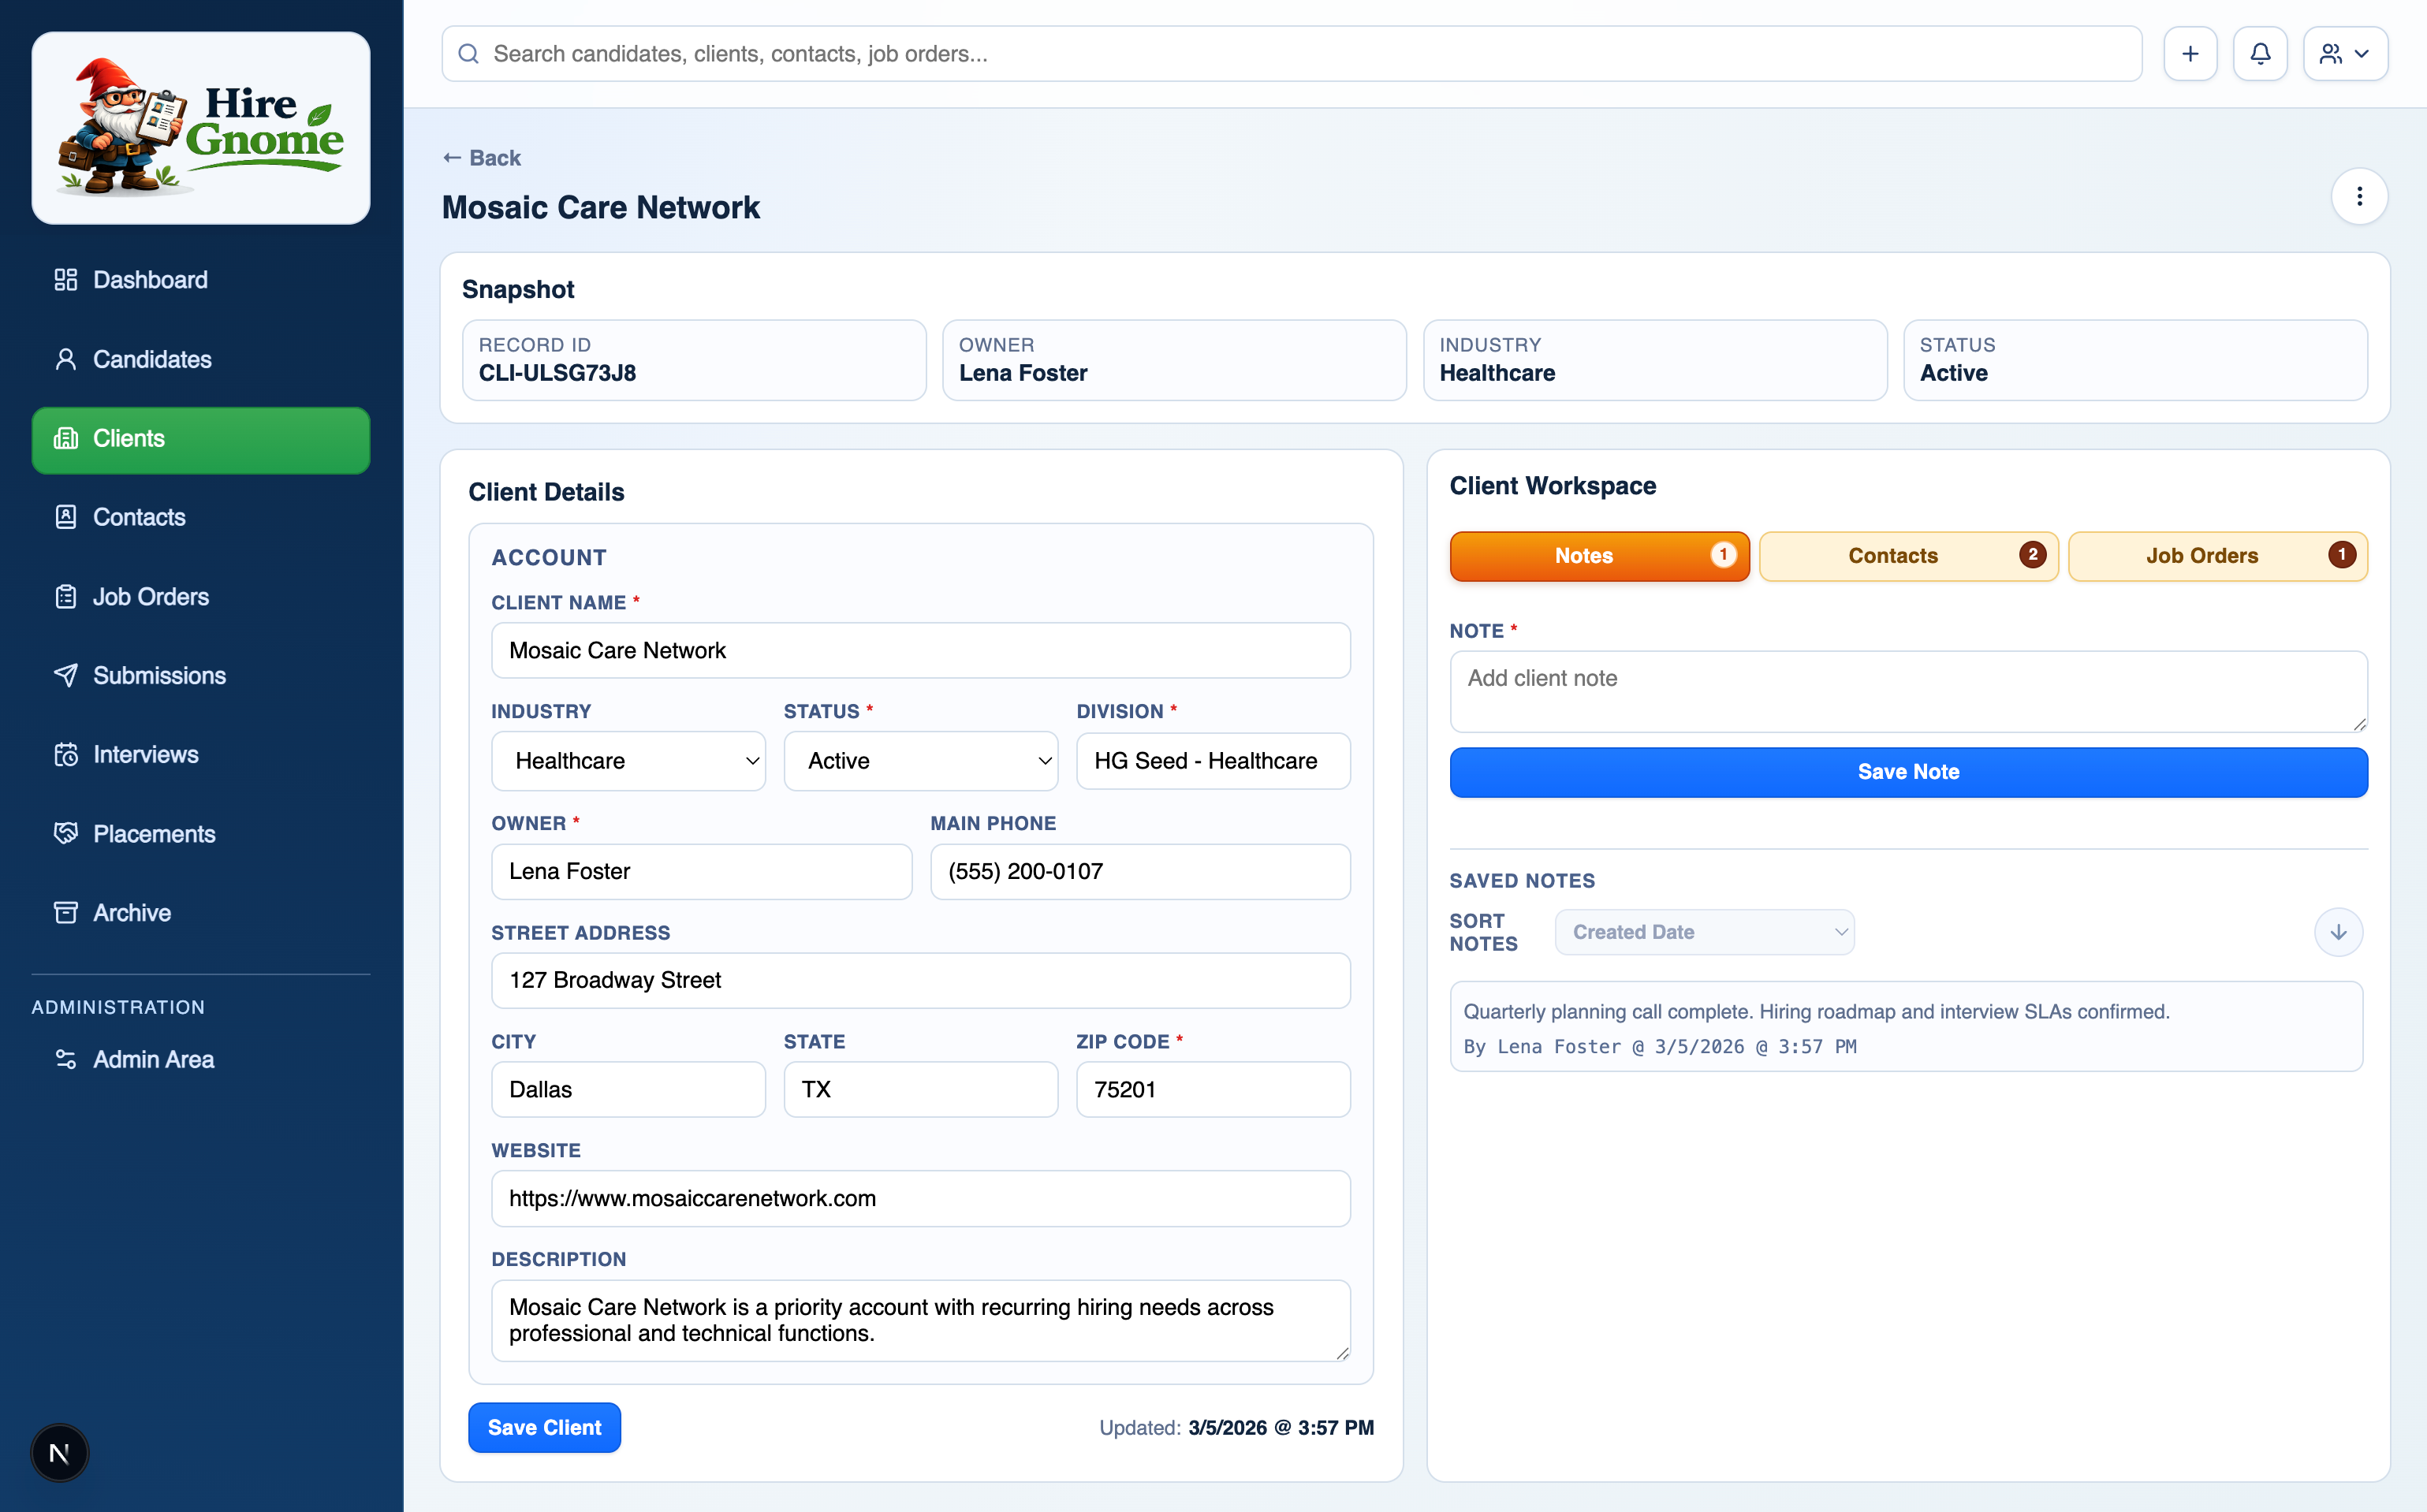This screenshot has width=2427, height=1512.
Task: Click the Add client note text area
Action: [1907, 691]
